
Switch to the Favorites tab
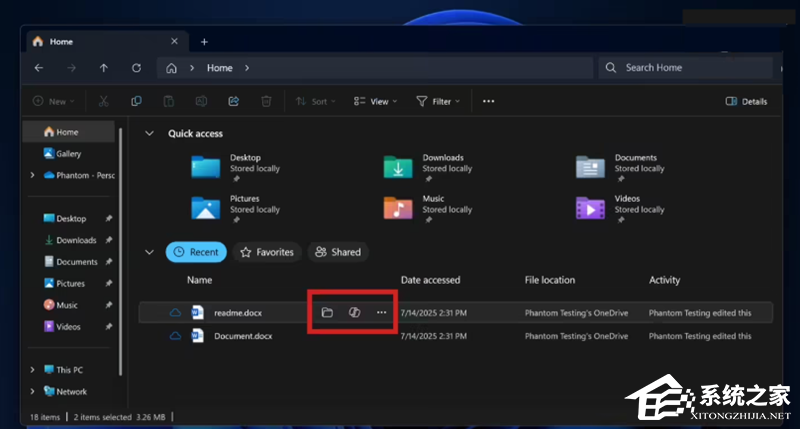(267, 252)
